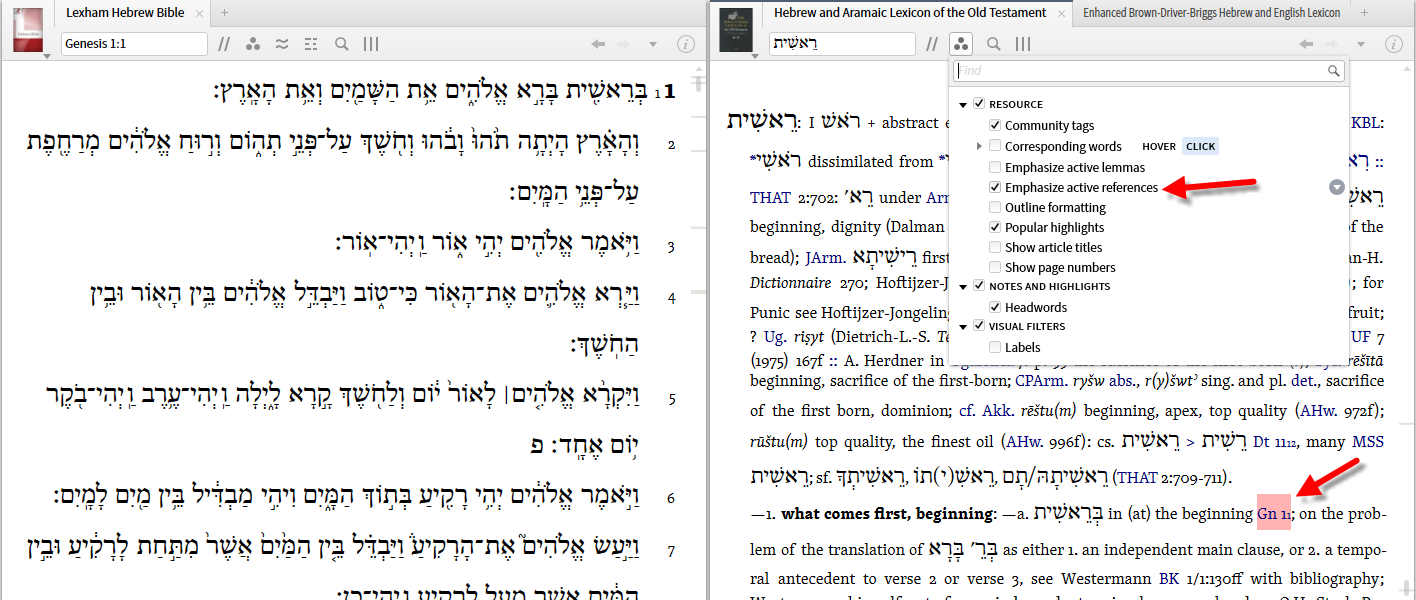Collapse the RESOURCE section

(x=963, y=104)
